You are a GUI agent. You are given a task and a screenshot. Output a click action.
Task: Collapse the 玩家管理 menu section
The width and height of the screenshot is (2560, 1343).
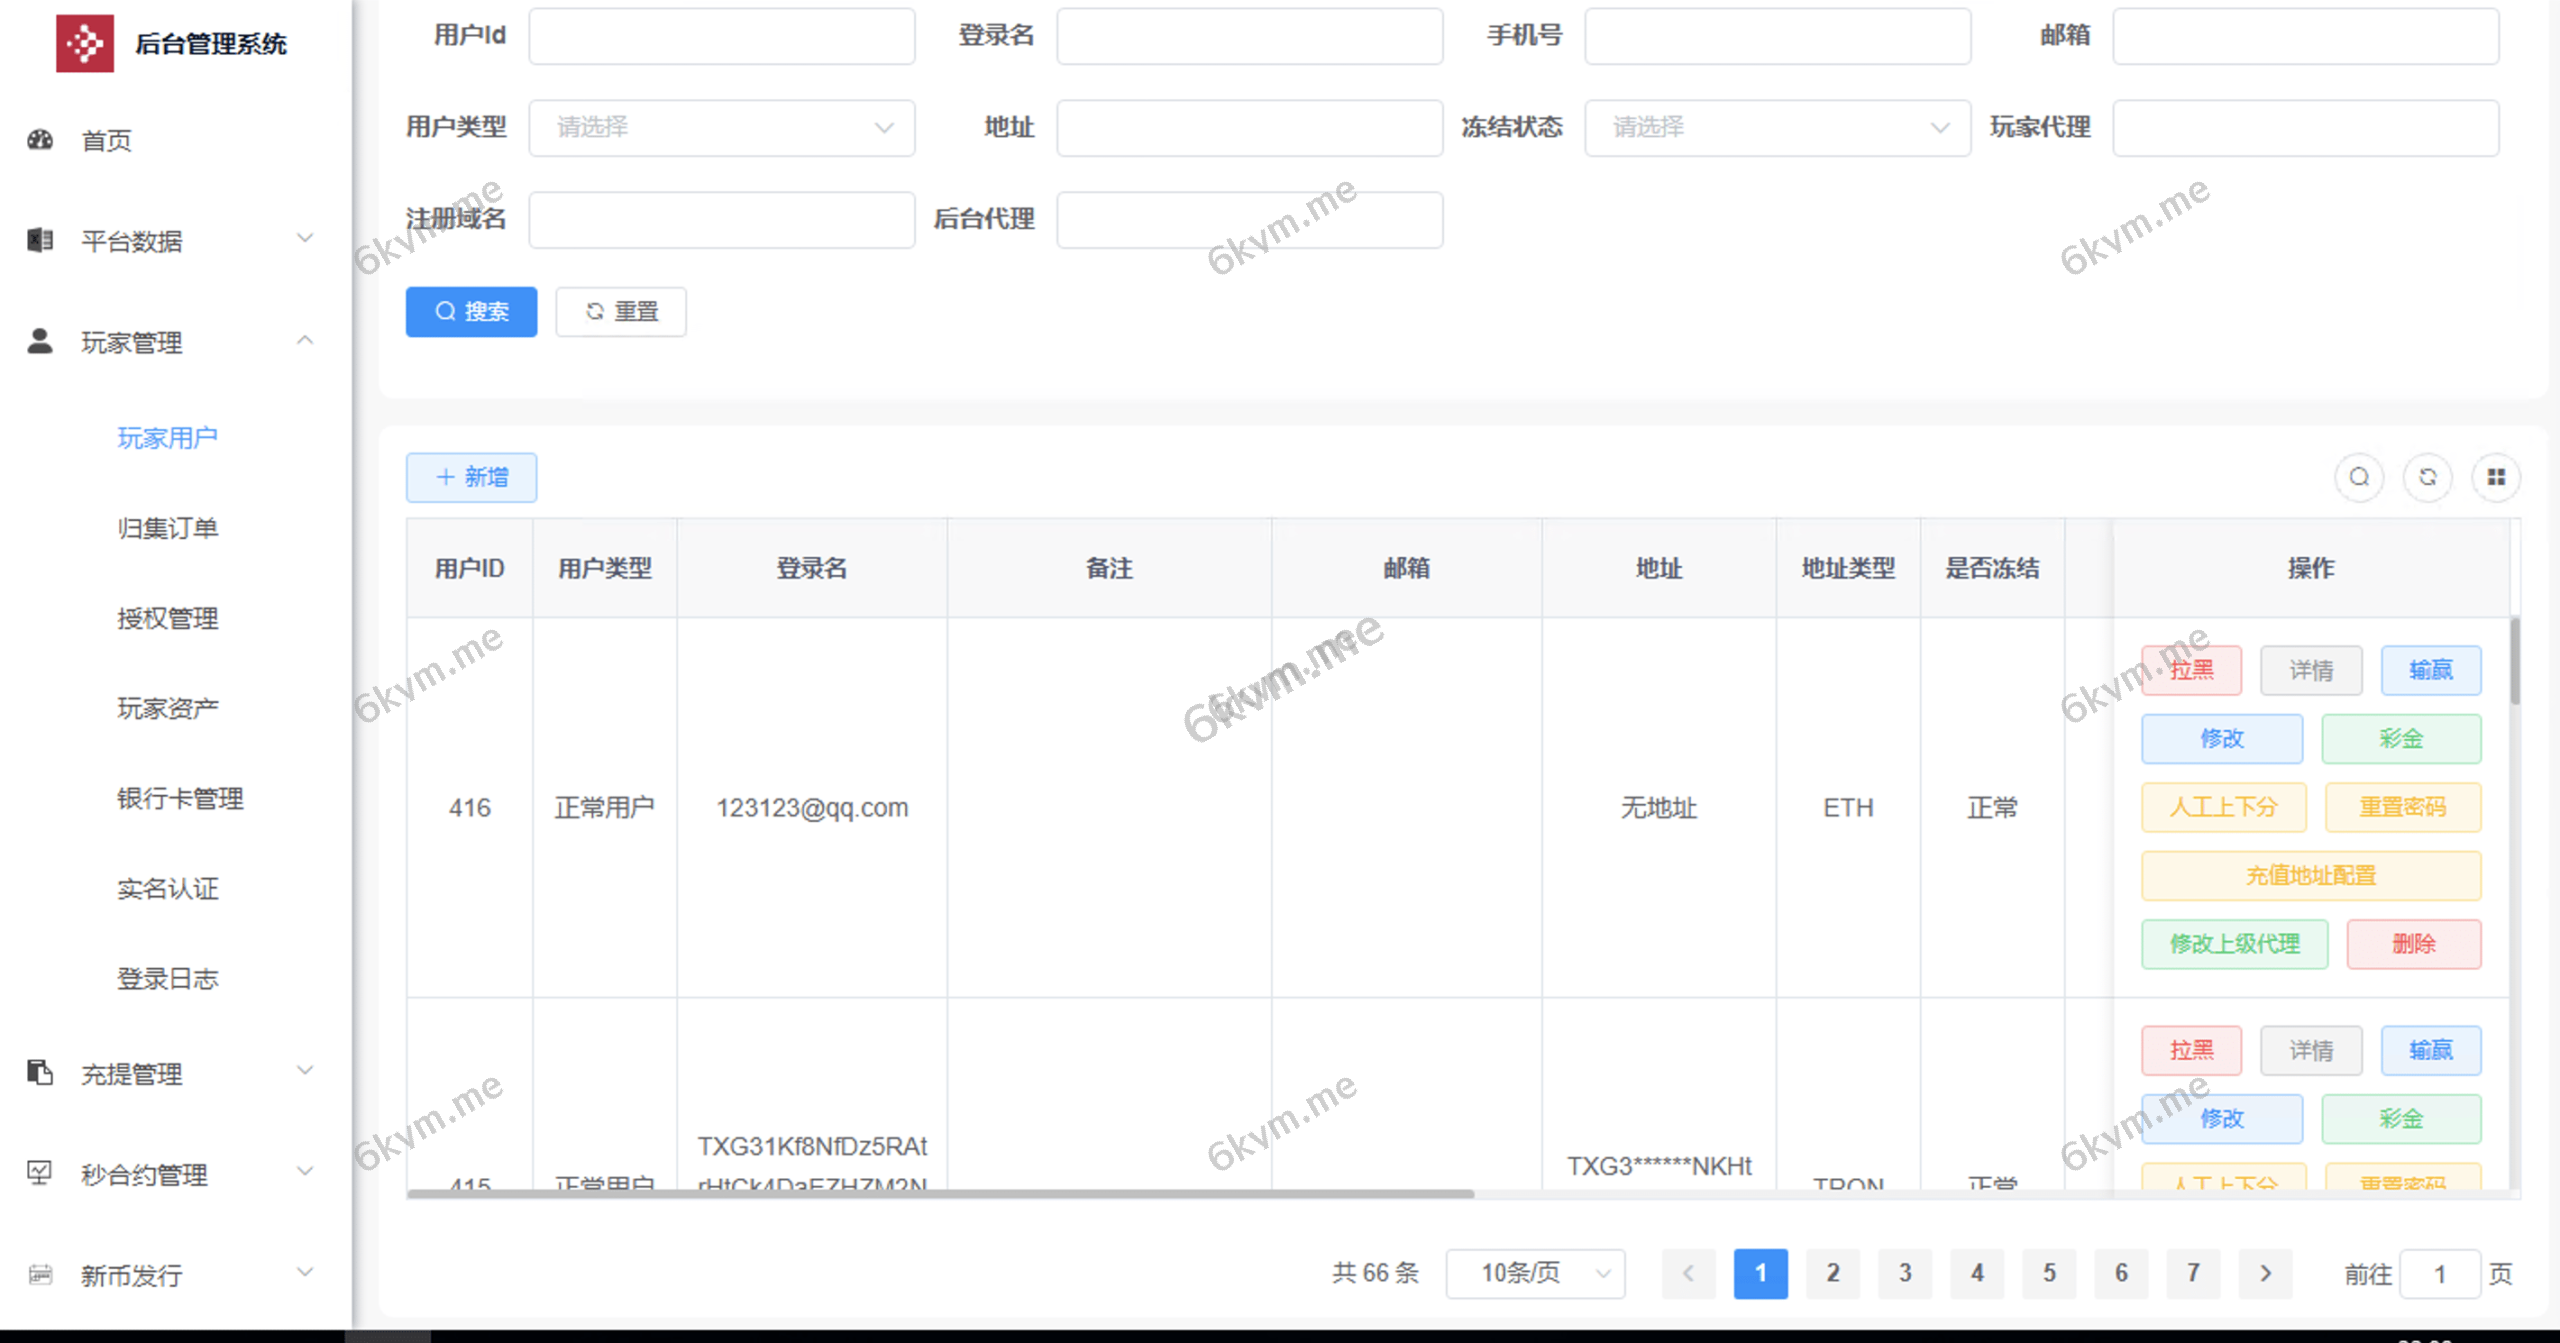pos(305,342)
